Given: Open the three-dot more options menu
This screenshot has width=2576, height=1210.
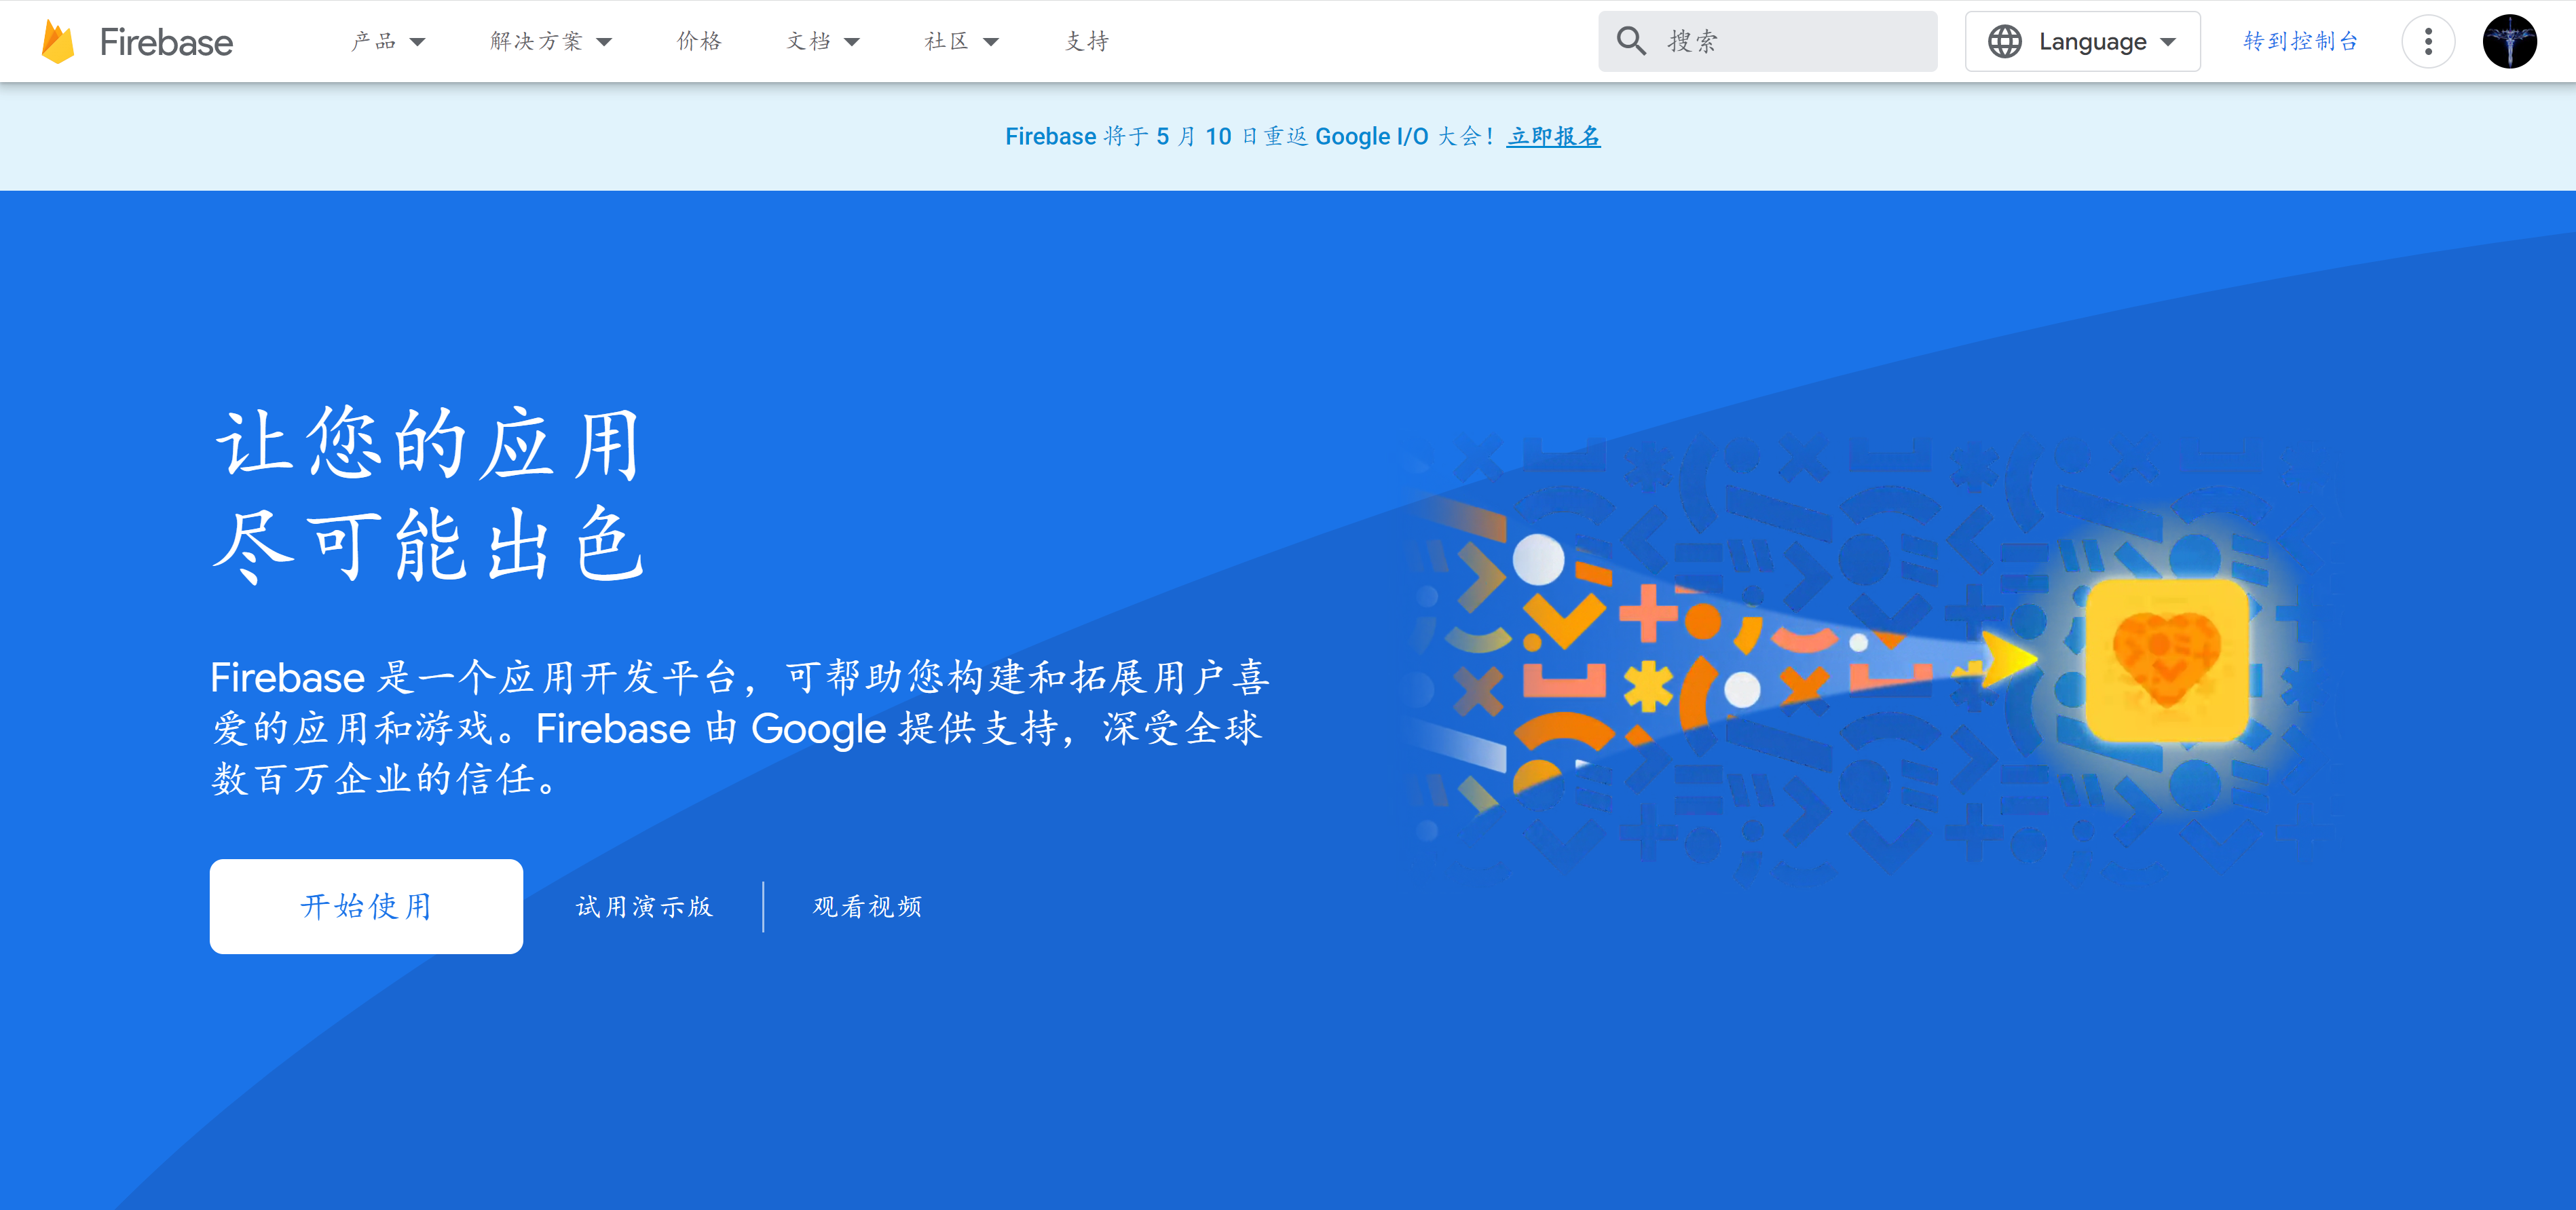Looking at the screenshot, I should pos(2428,41).
